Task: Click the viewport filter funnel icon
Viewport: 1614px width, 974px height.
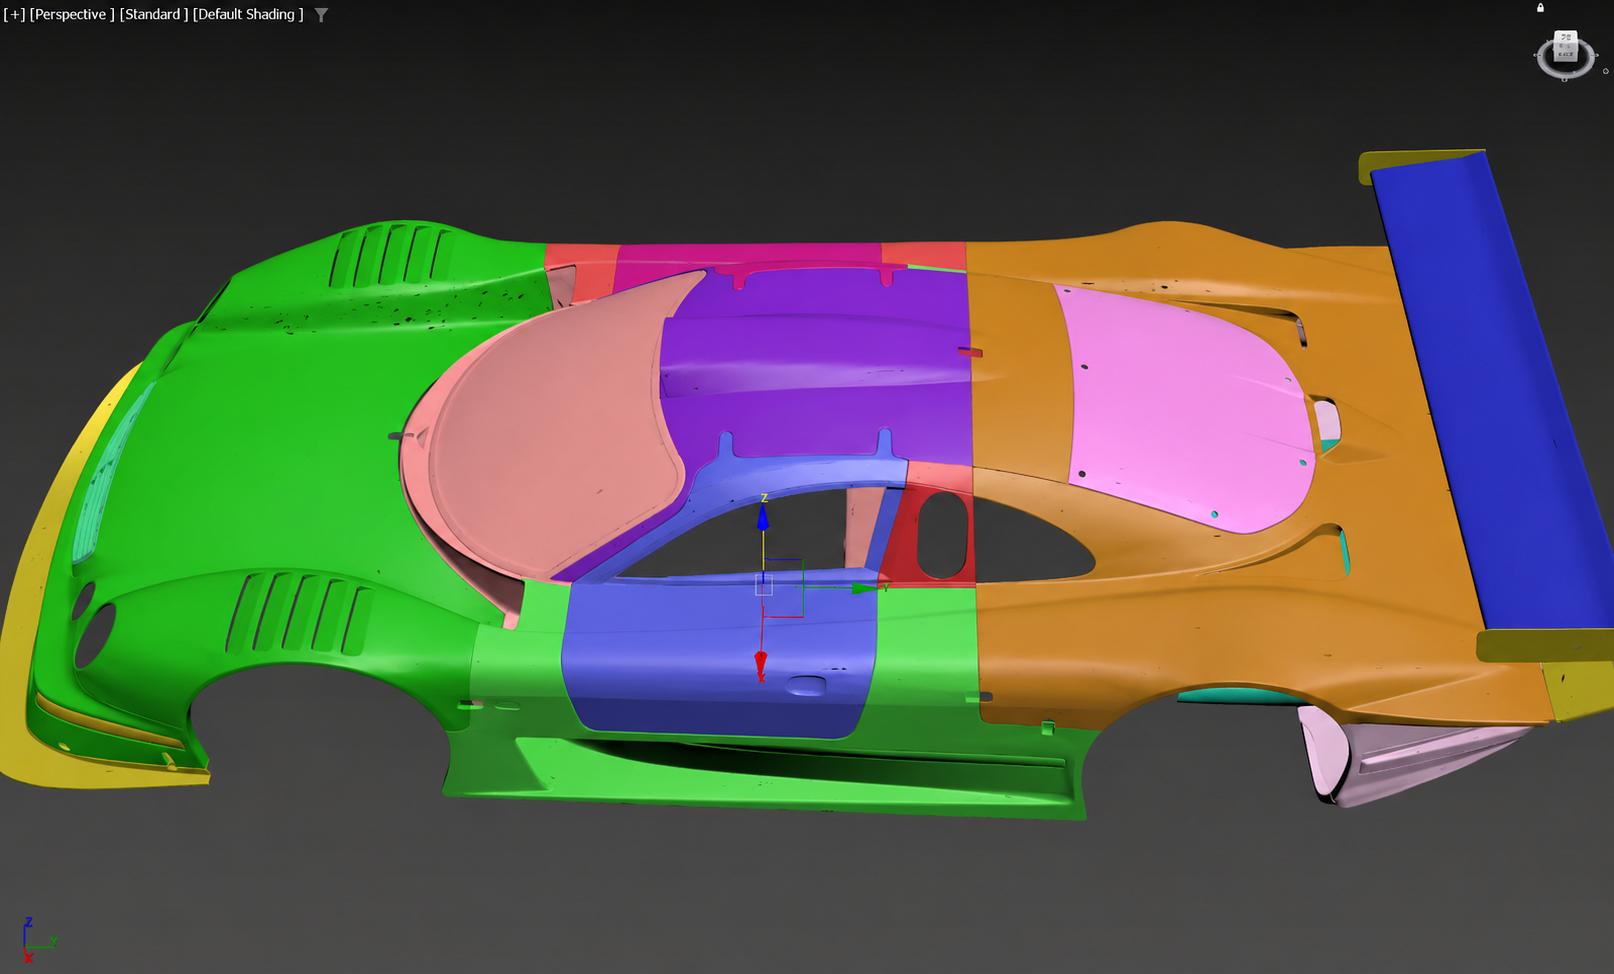Action: point(321,15)
